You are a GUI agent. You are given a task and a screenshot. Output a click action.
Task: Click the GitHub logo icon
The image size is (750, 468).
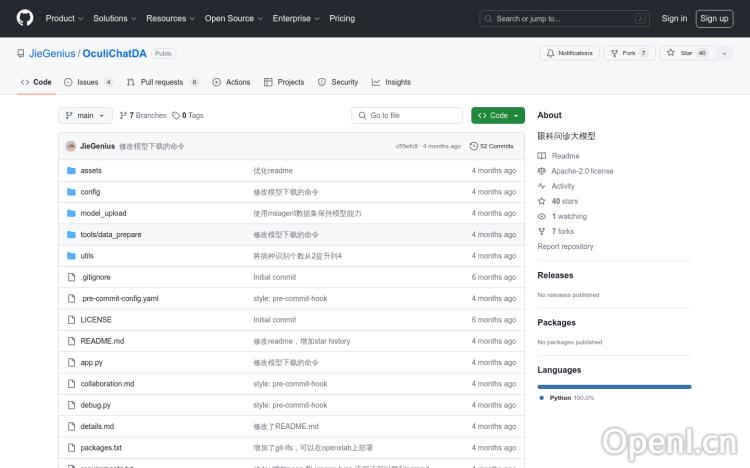(25, 18)
